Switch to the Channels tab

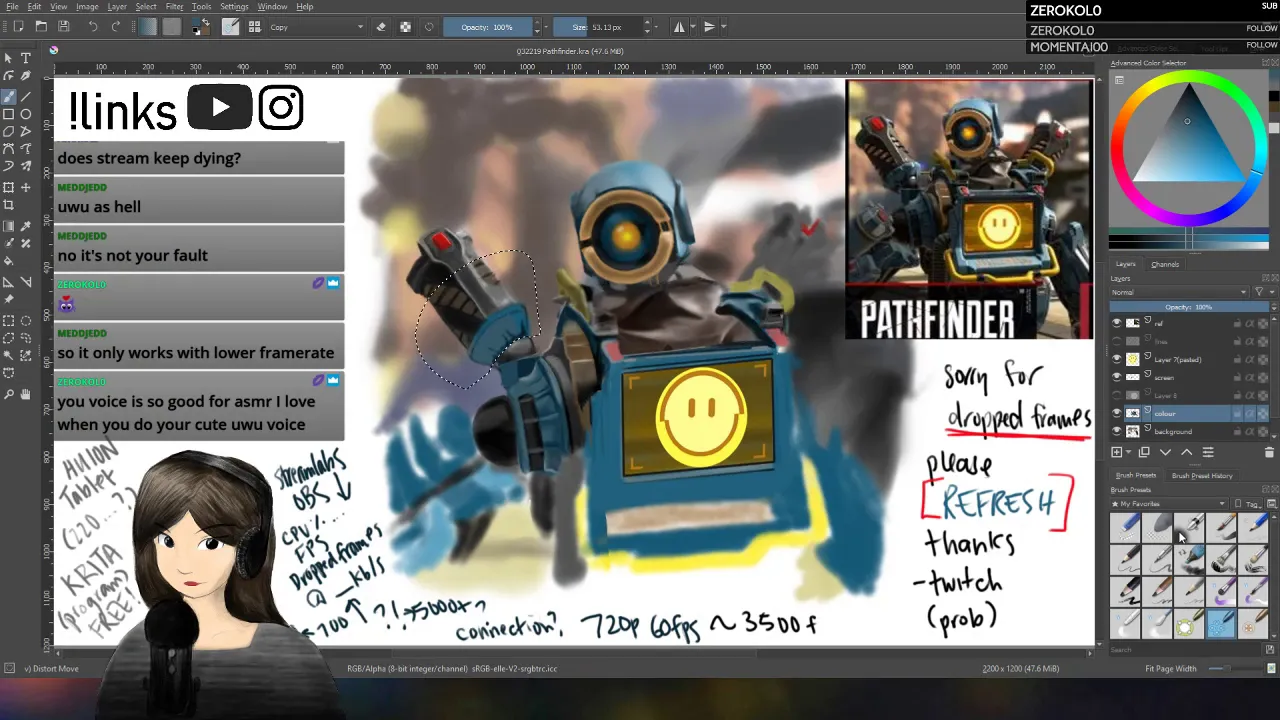[x=1165, y=264]
